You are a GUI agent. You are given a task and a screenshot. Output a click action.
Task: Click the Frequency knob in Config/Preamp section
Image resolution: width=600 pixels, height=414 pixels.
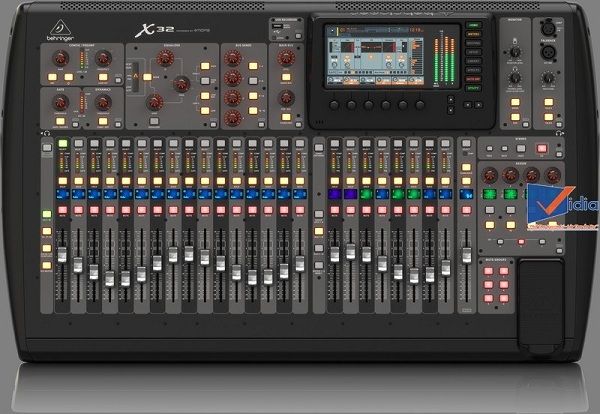click(x=103, y=59)
